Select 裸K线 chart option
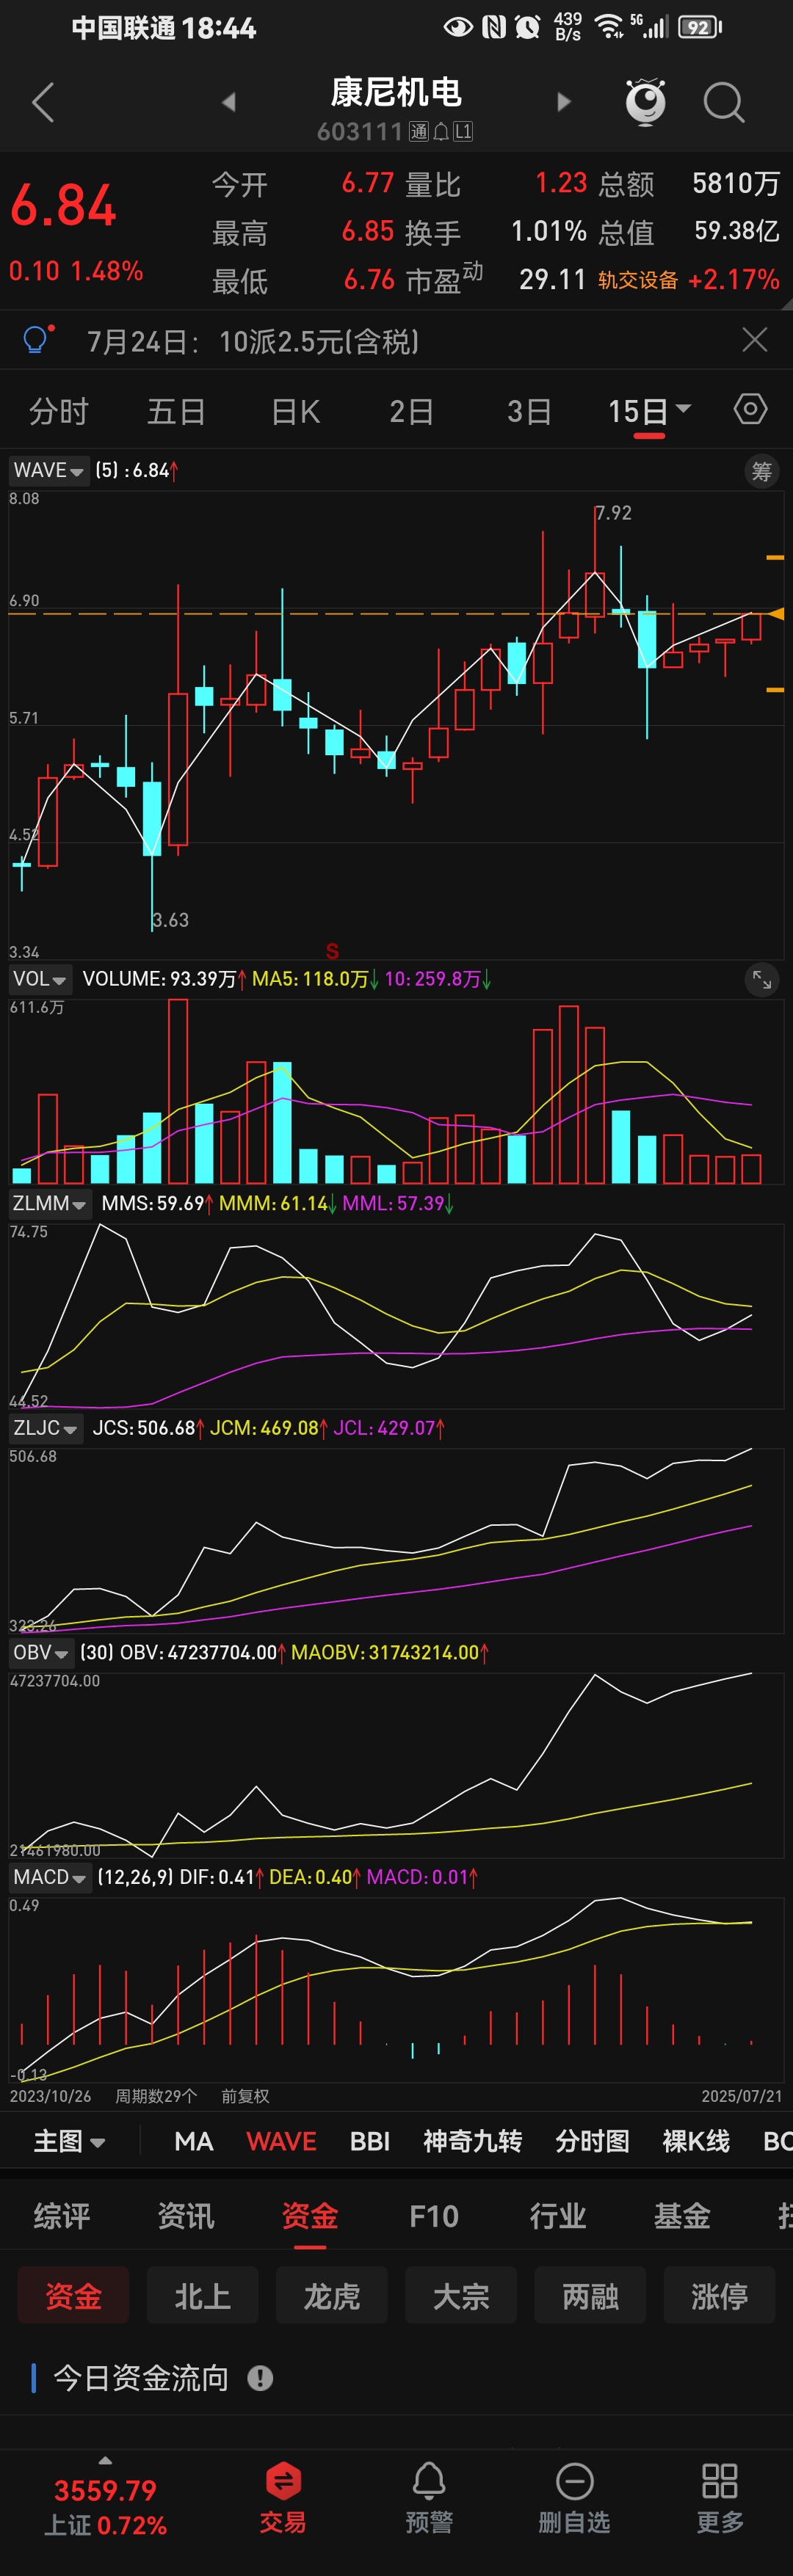The height and width of the screenshot is (2576, 793). coord(695,2141)
